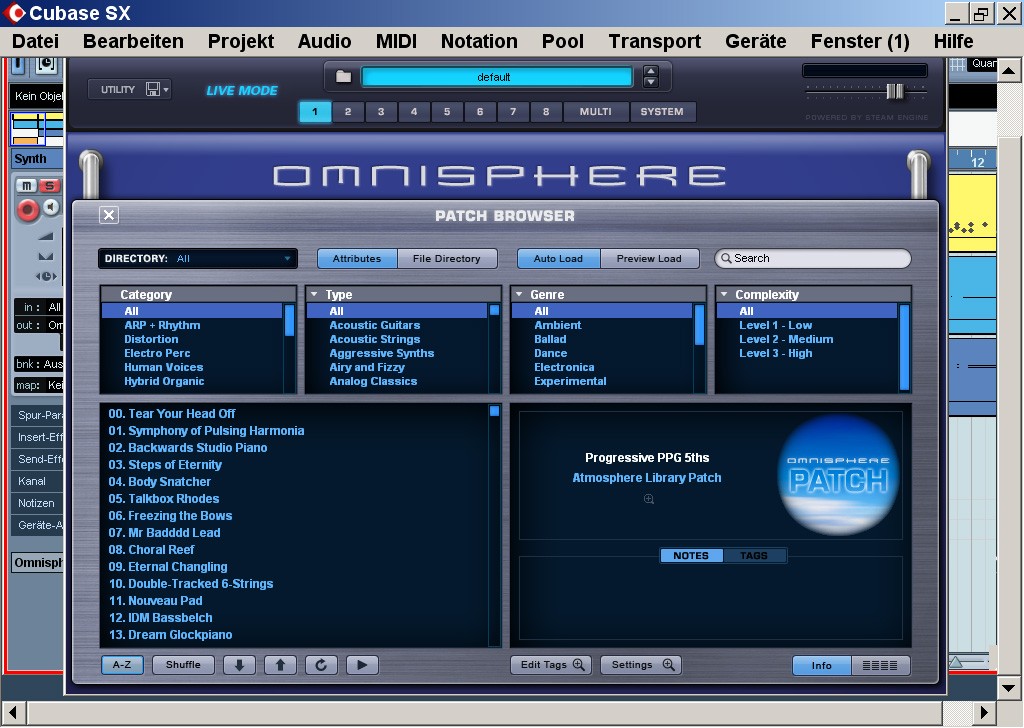Select patch Backwards Studio Piano
Viewport: 1024px width, 728px height.
(188, 447)
